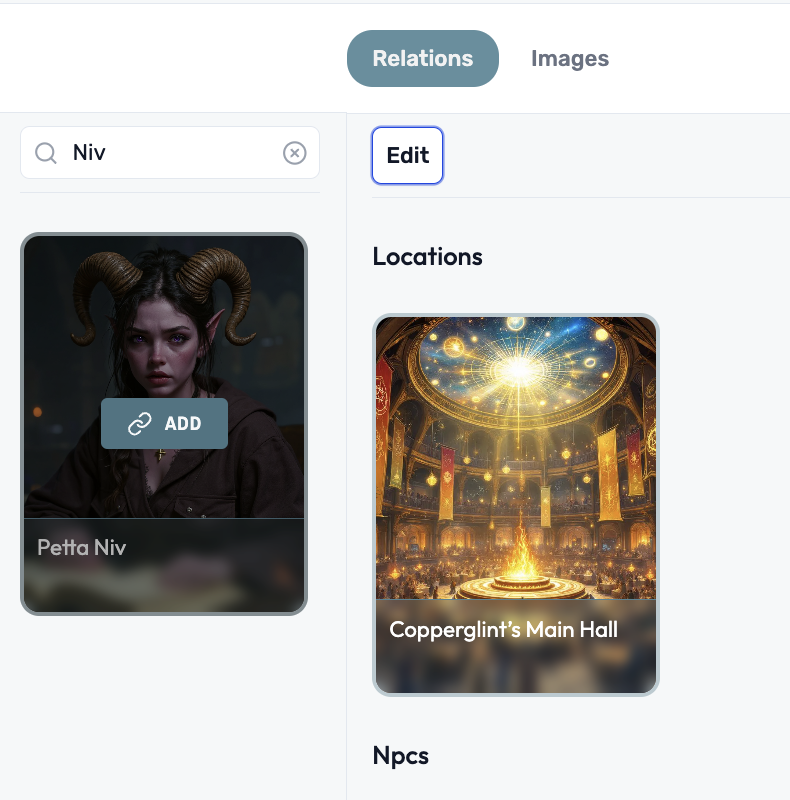The height and width of the screenshot is (800, 790).
Task: Open the Petta Niv name link
Action: click(x=81, y=547)
